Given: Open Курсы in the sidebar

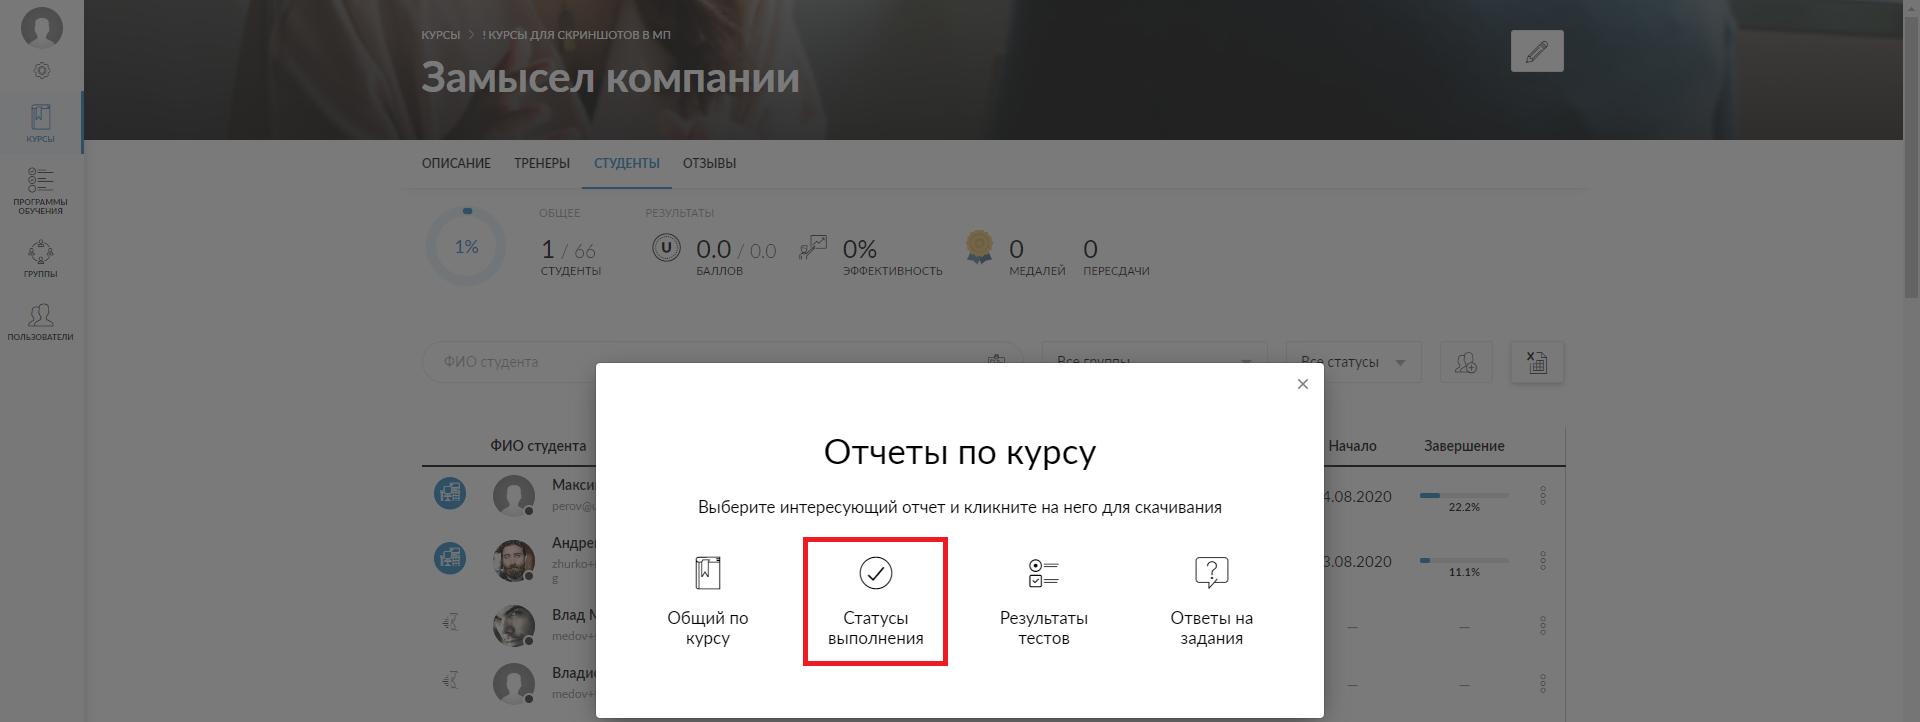Looking at the screenshot, I should pos(41,123).
